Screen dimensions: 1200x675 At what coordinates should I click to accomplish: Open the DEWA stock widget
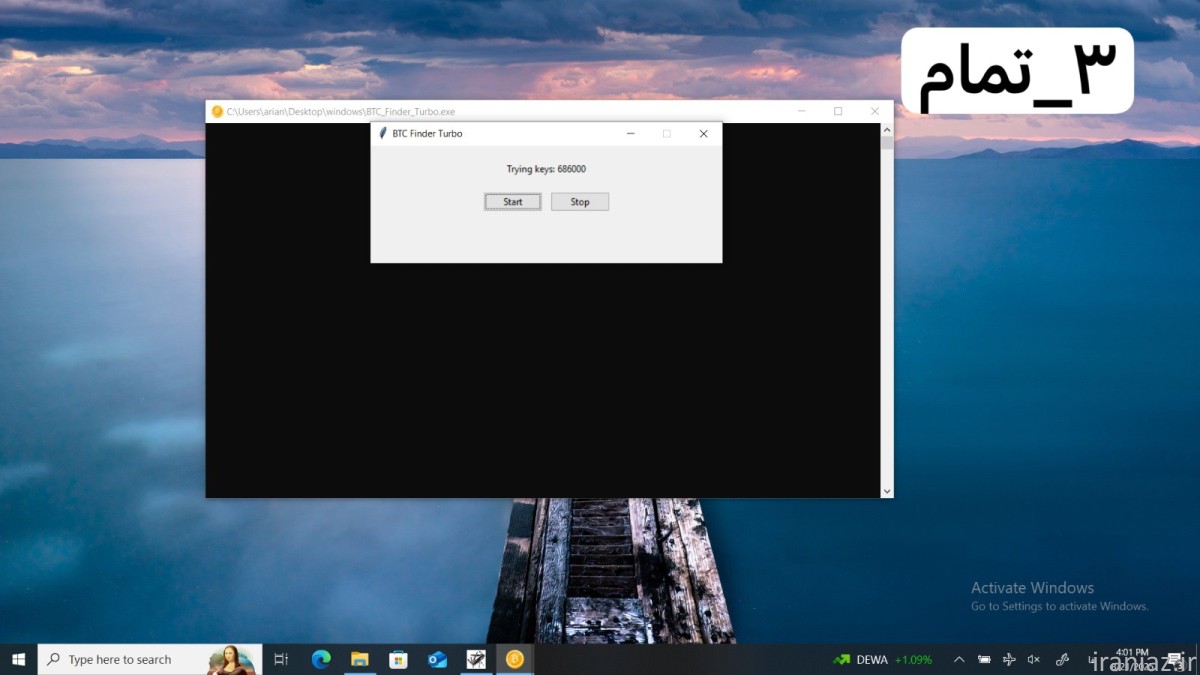coord(882,659)
